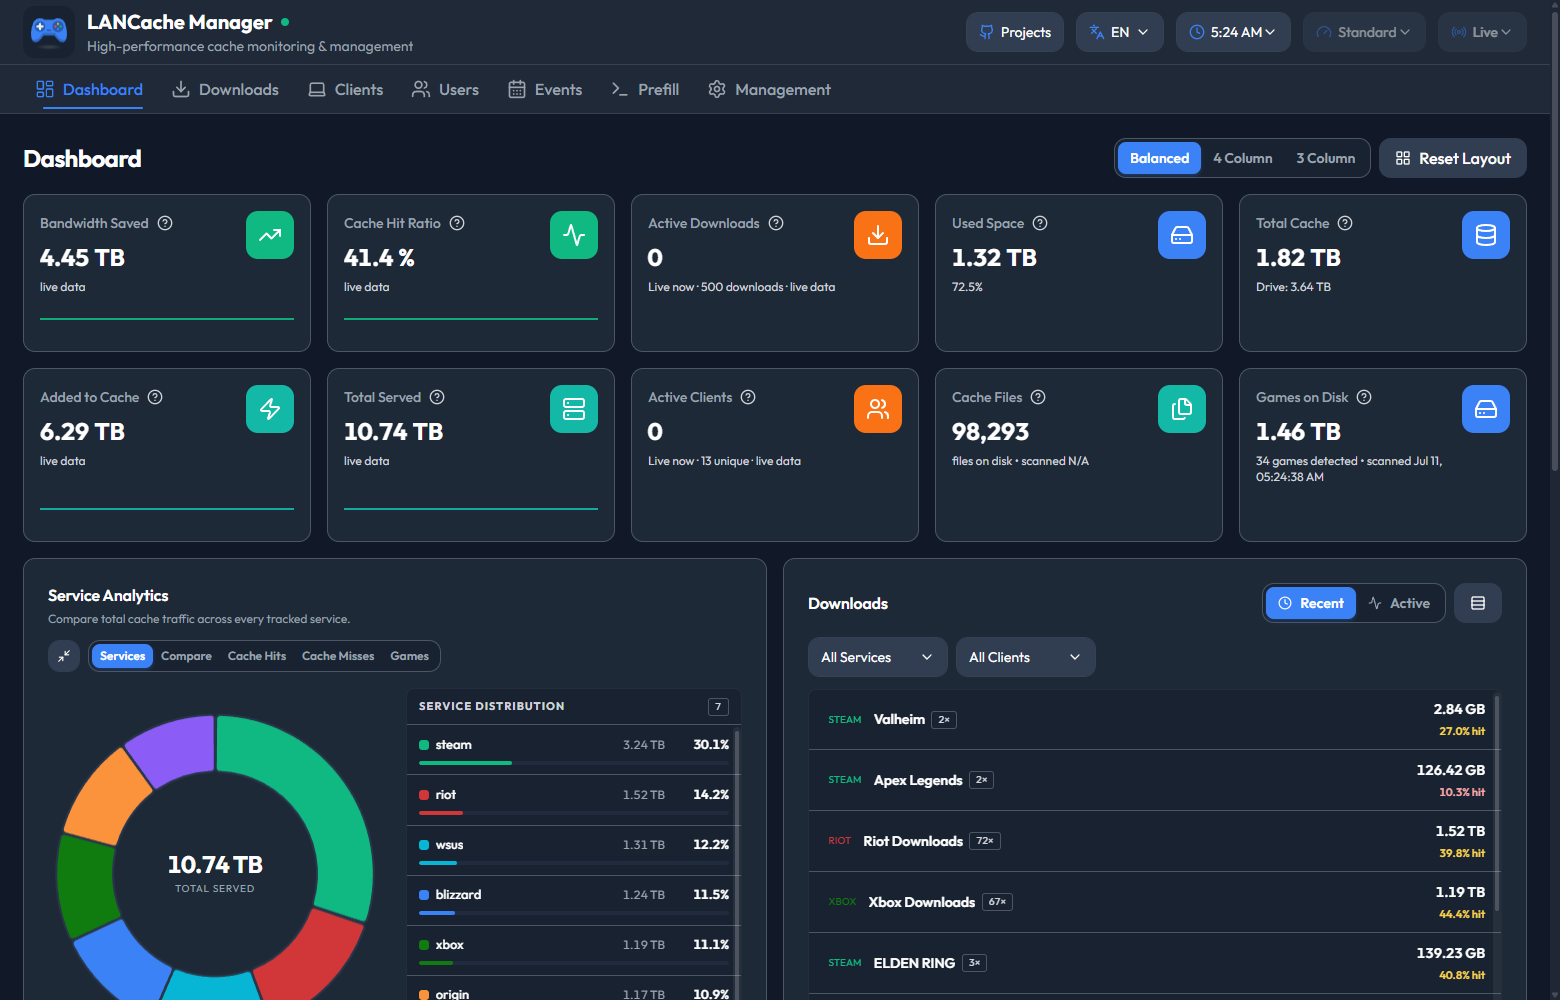Open the Management tab

(x=769, y=90)
